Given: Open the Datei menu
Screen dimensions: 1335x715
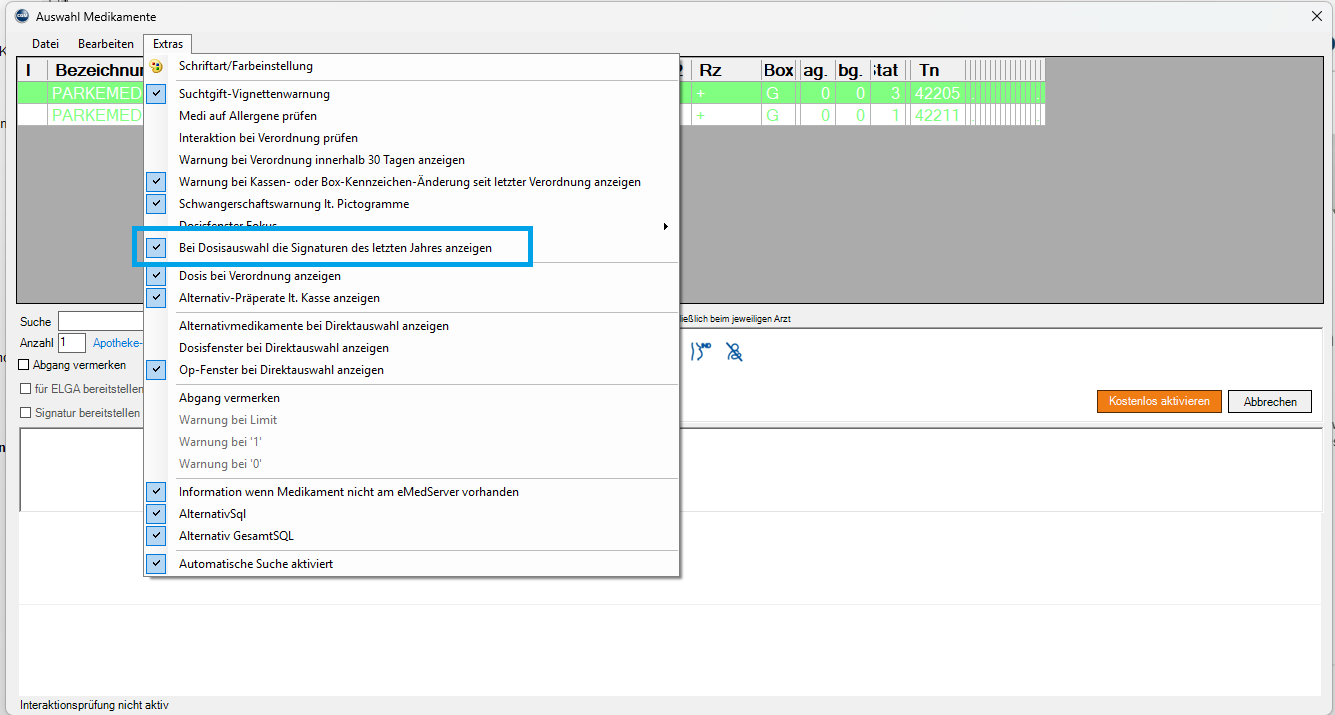Looking at the screenshot, I should tap(45, 44).
